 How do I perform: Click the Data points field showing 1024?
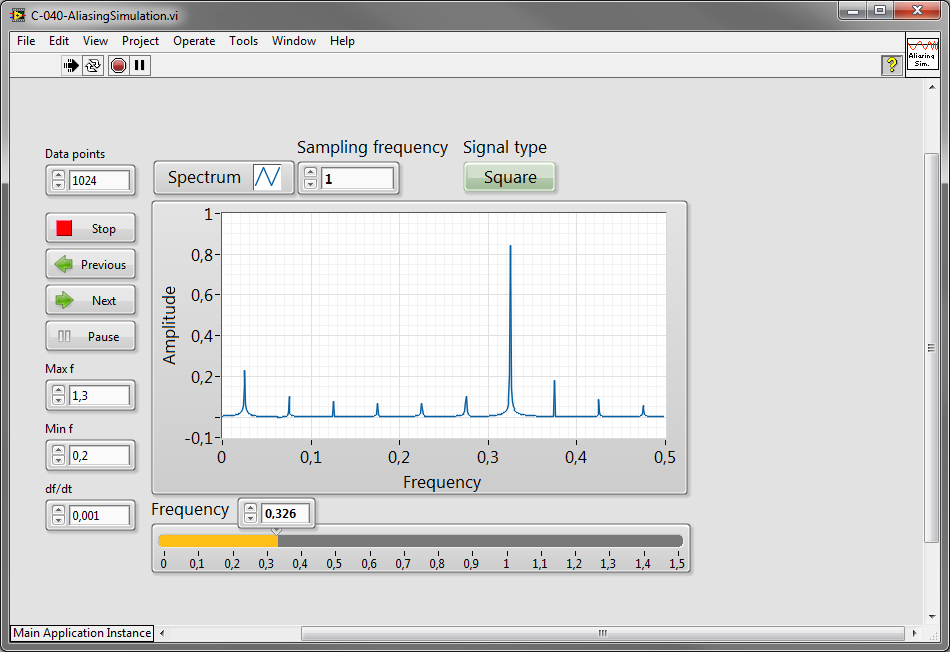point(99,181)
